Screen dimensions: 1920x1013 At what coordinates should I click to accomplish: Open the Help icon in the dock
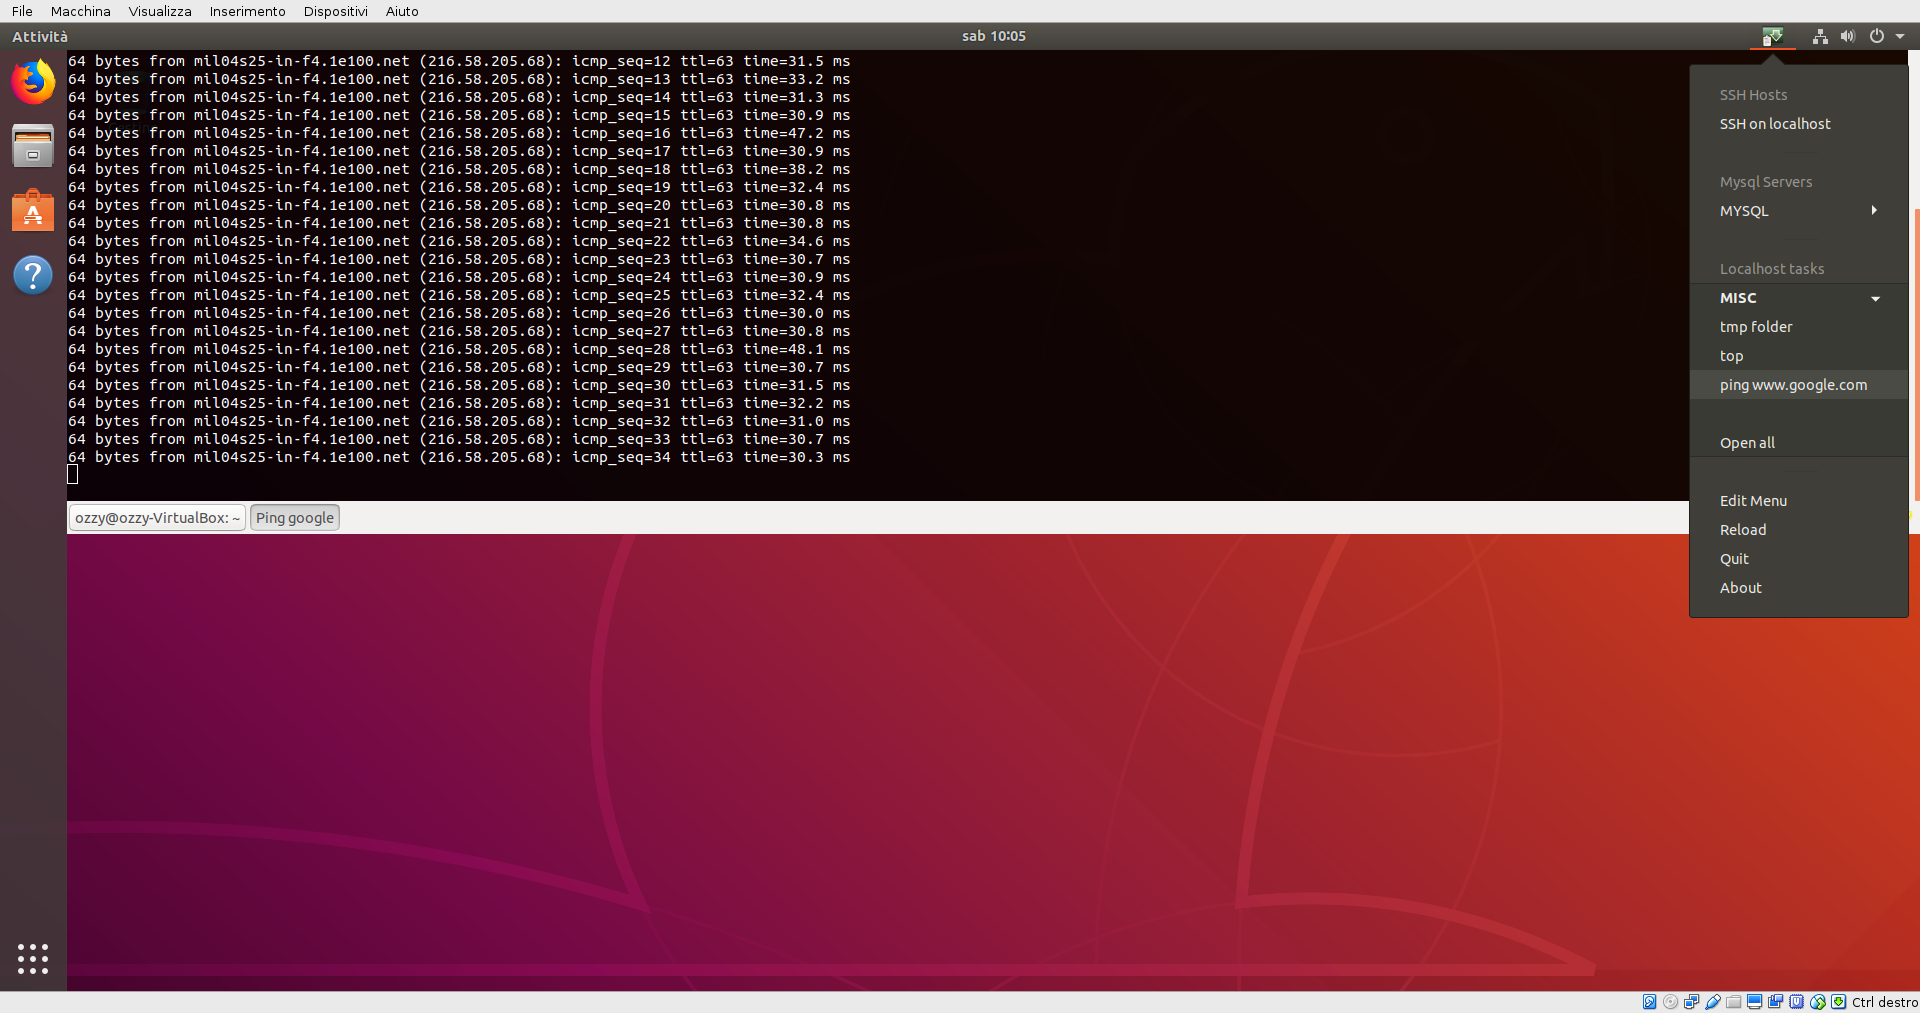[33, 275]
